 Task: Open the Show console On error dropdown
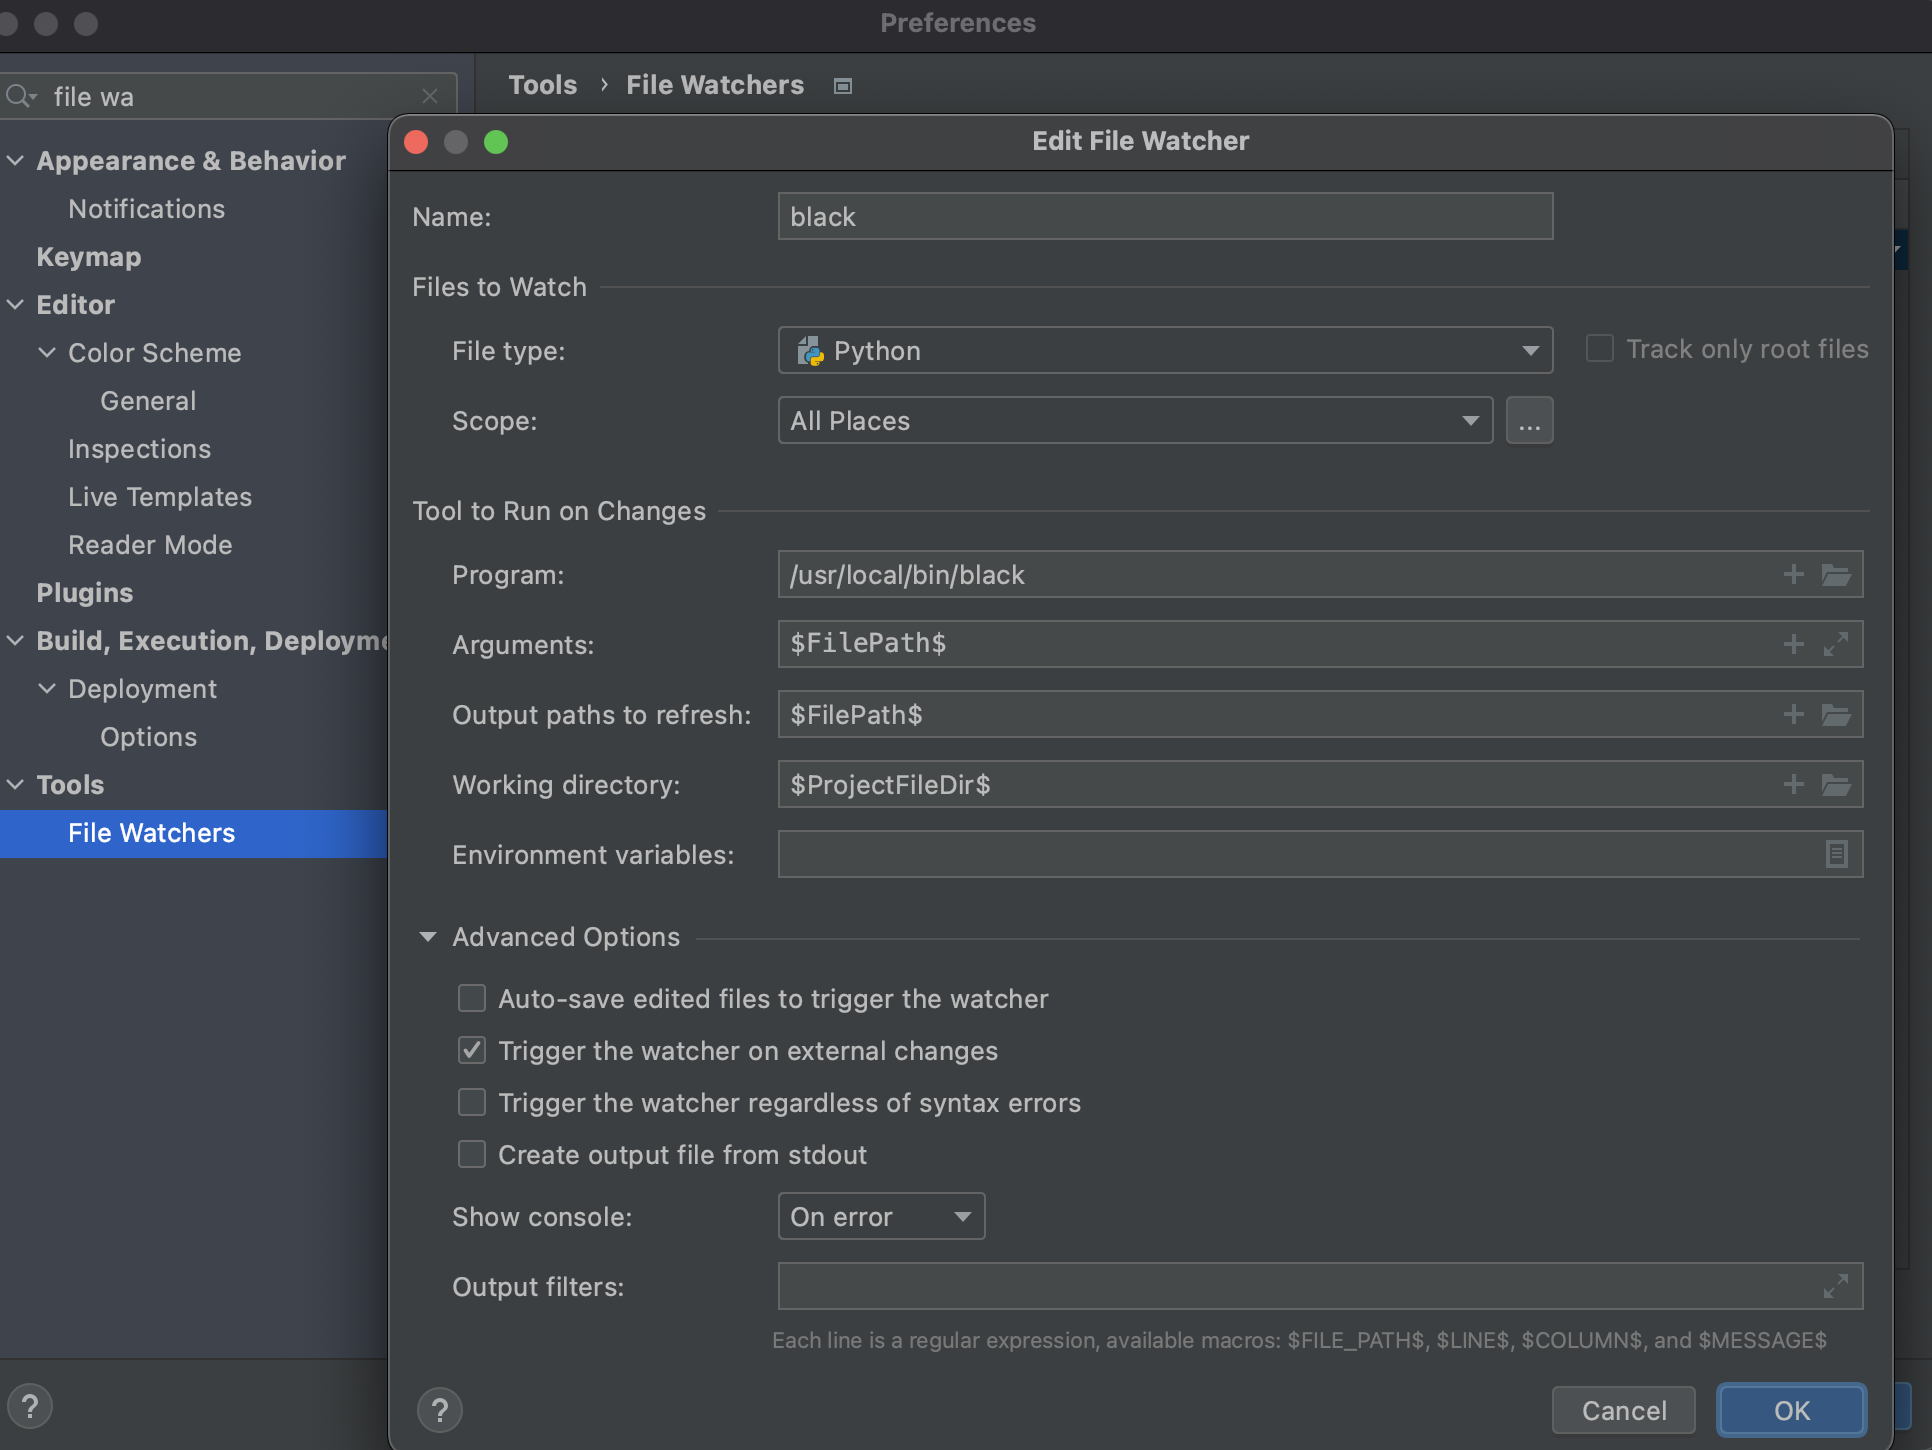point(881,1217)
